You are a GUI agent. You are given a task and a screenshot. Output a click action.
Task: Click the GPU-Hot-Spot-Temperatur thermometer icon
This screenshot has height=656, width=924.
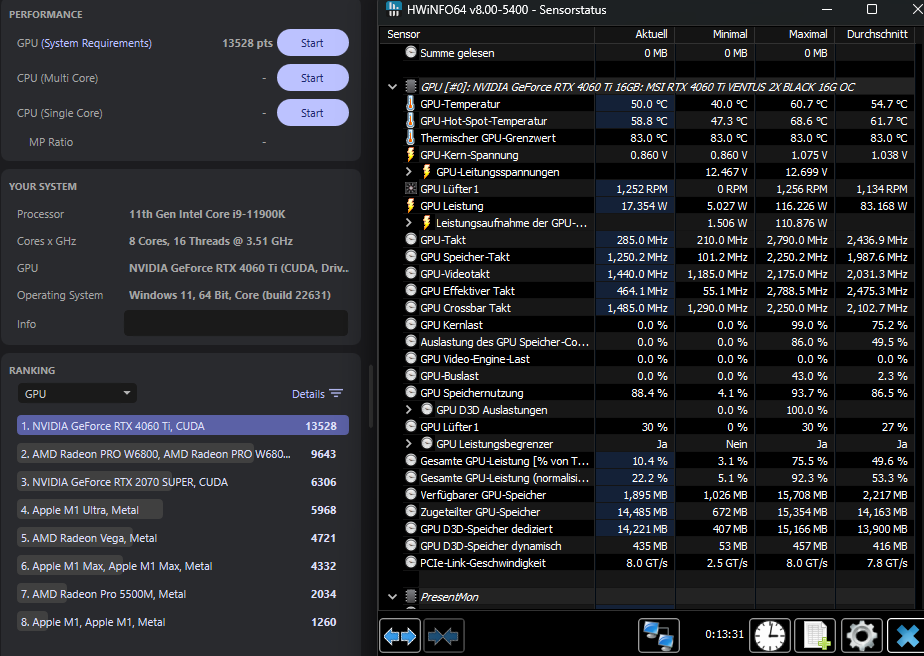411,121
